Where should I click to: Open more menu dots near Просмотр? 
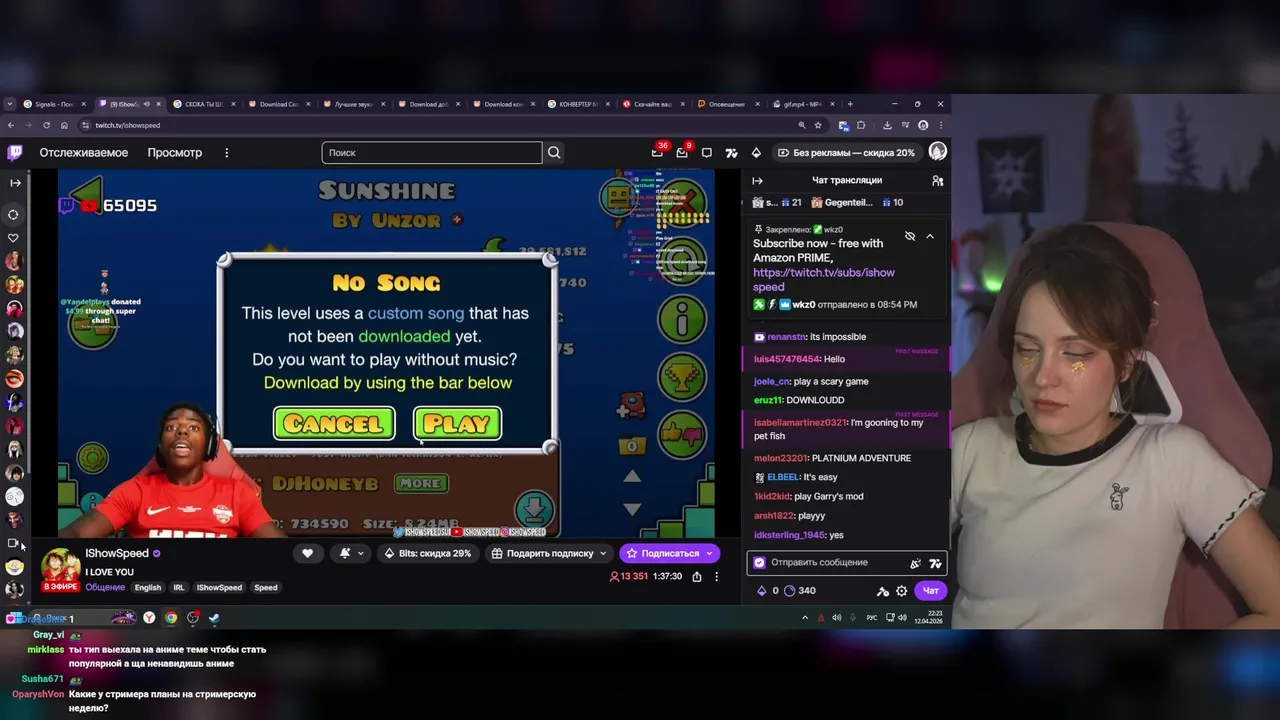[227, 152]
